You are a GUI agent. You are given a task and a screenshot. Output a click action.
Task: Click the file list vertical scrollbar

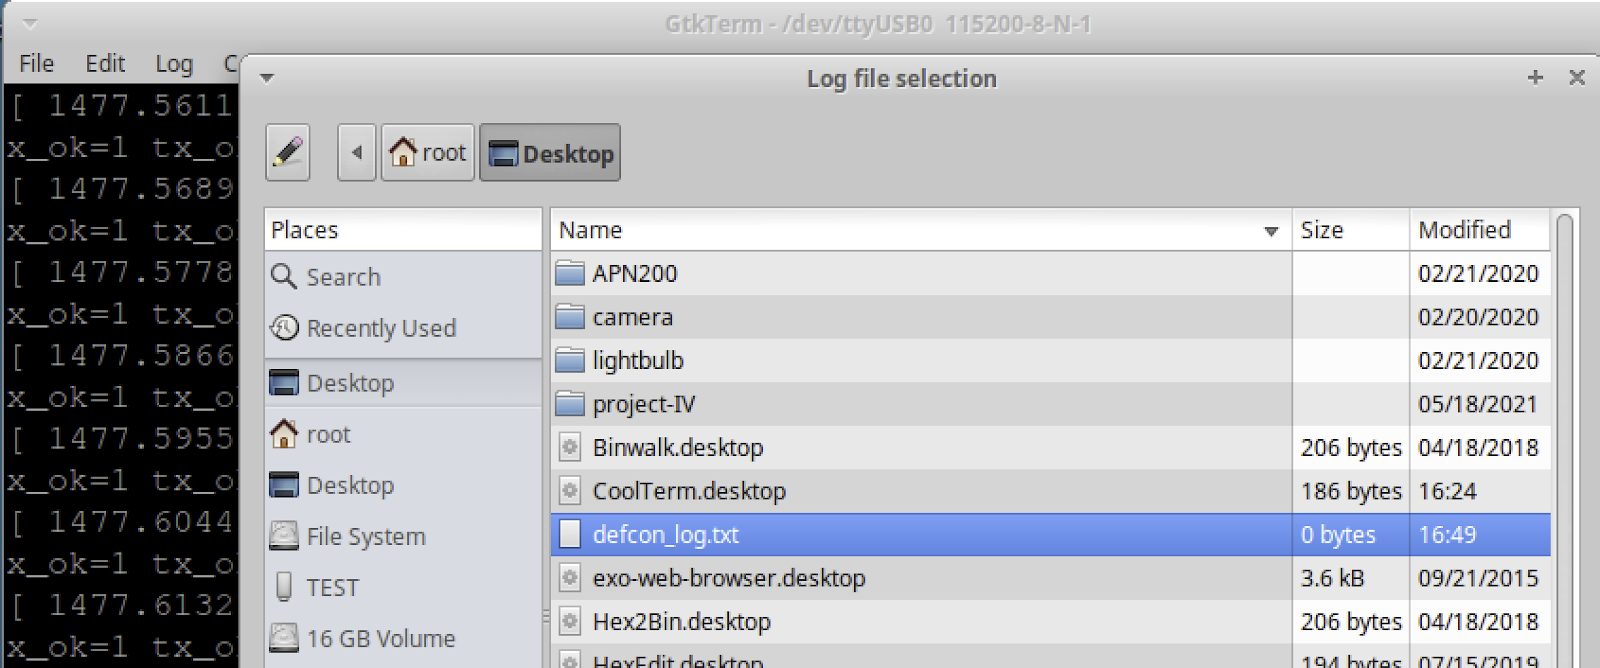(x=1565, y=440)
